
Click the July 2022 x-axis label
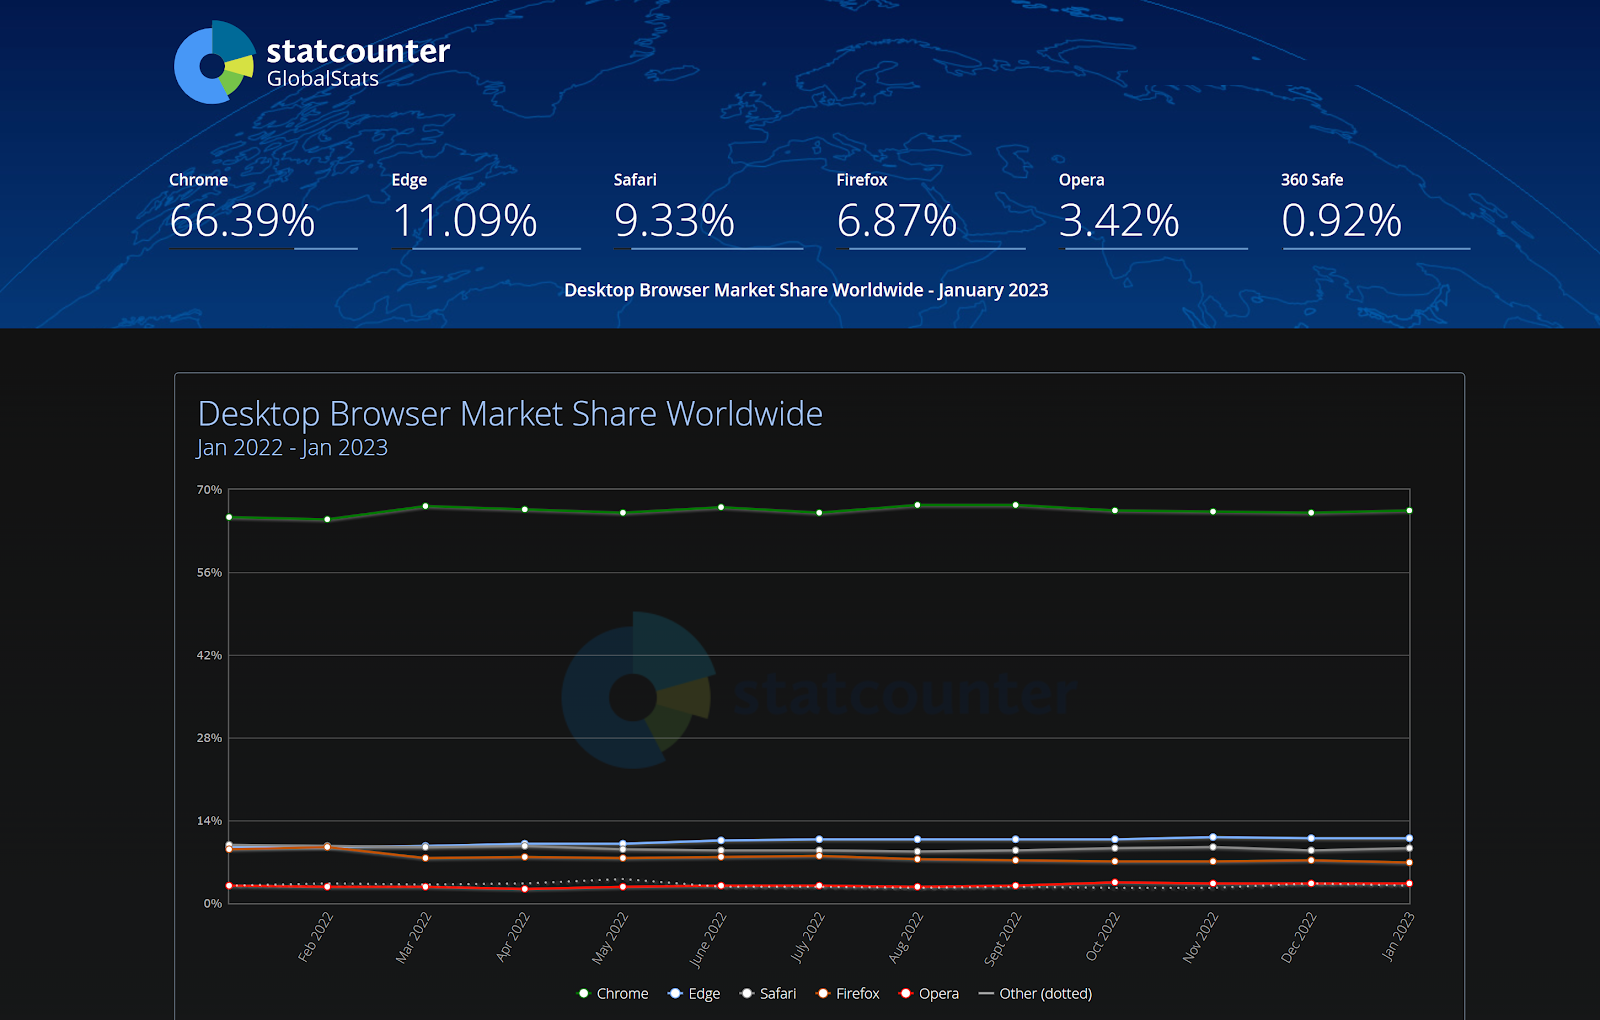point(807,937)
